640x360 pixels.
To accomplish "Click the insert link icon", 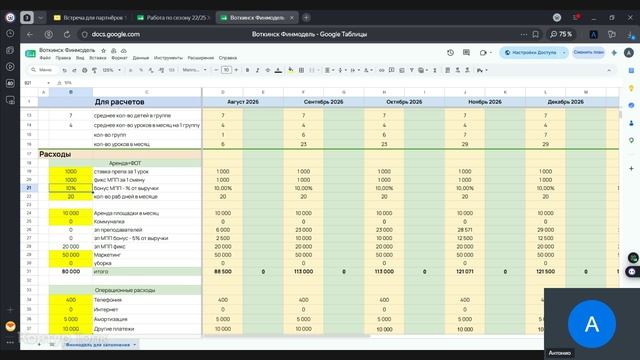I will coord(381,70).
